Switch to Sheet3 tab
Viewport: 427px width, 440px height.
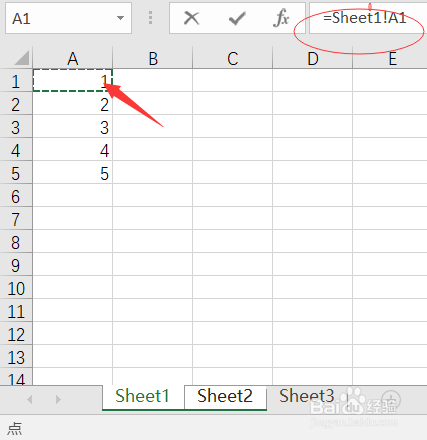click(307, 397)
